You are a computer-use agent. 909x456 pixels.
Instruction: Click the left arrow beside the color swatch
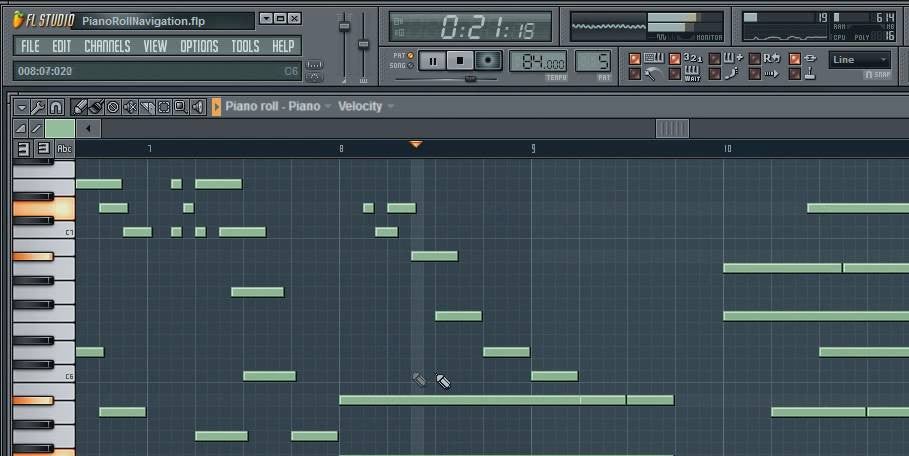pyautogui.click(x=88, y=129)
